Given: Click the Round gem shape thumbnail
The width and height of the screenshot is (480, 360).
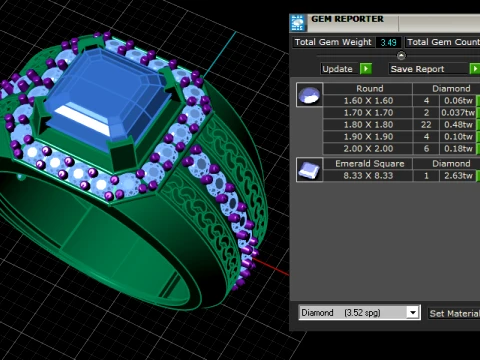Looking at the screenshot, I should click(x=309, y=95).
